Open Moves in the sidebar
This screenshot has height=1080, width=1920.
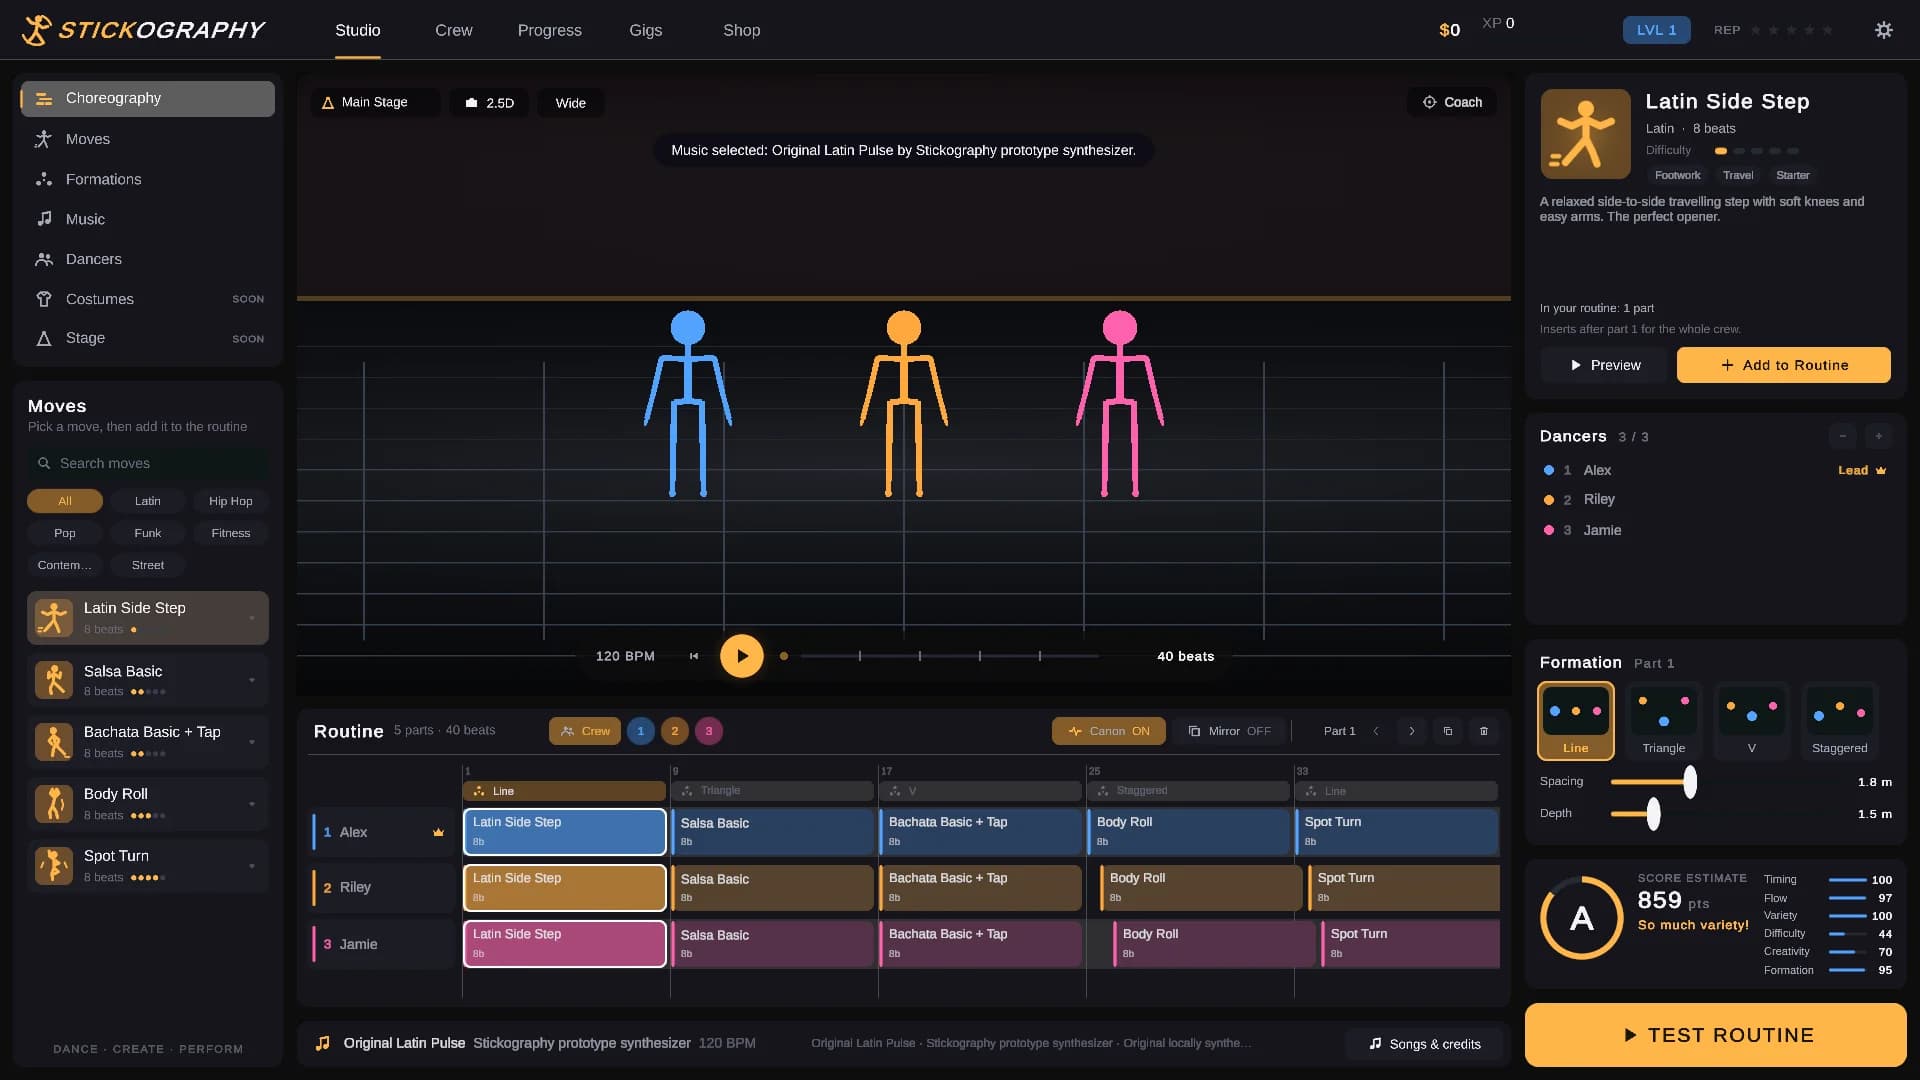[148, 139]
